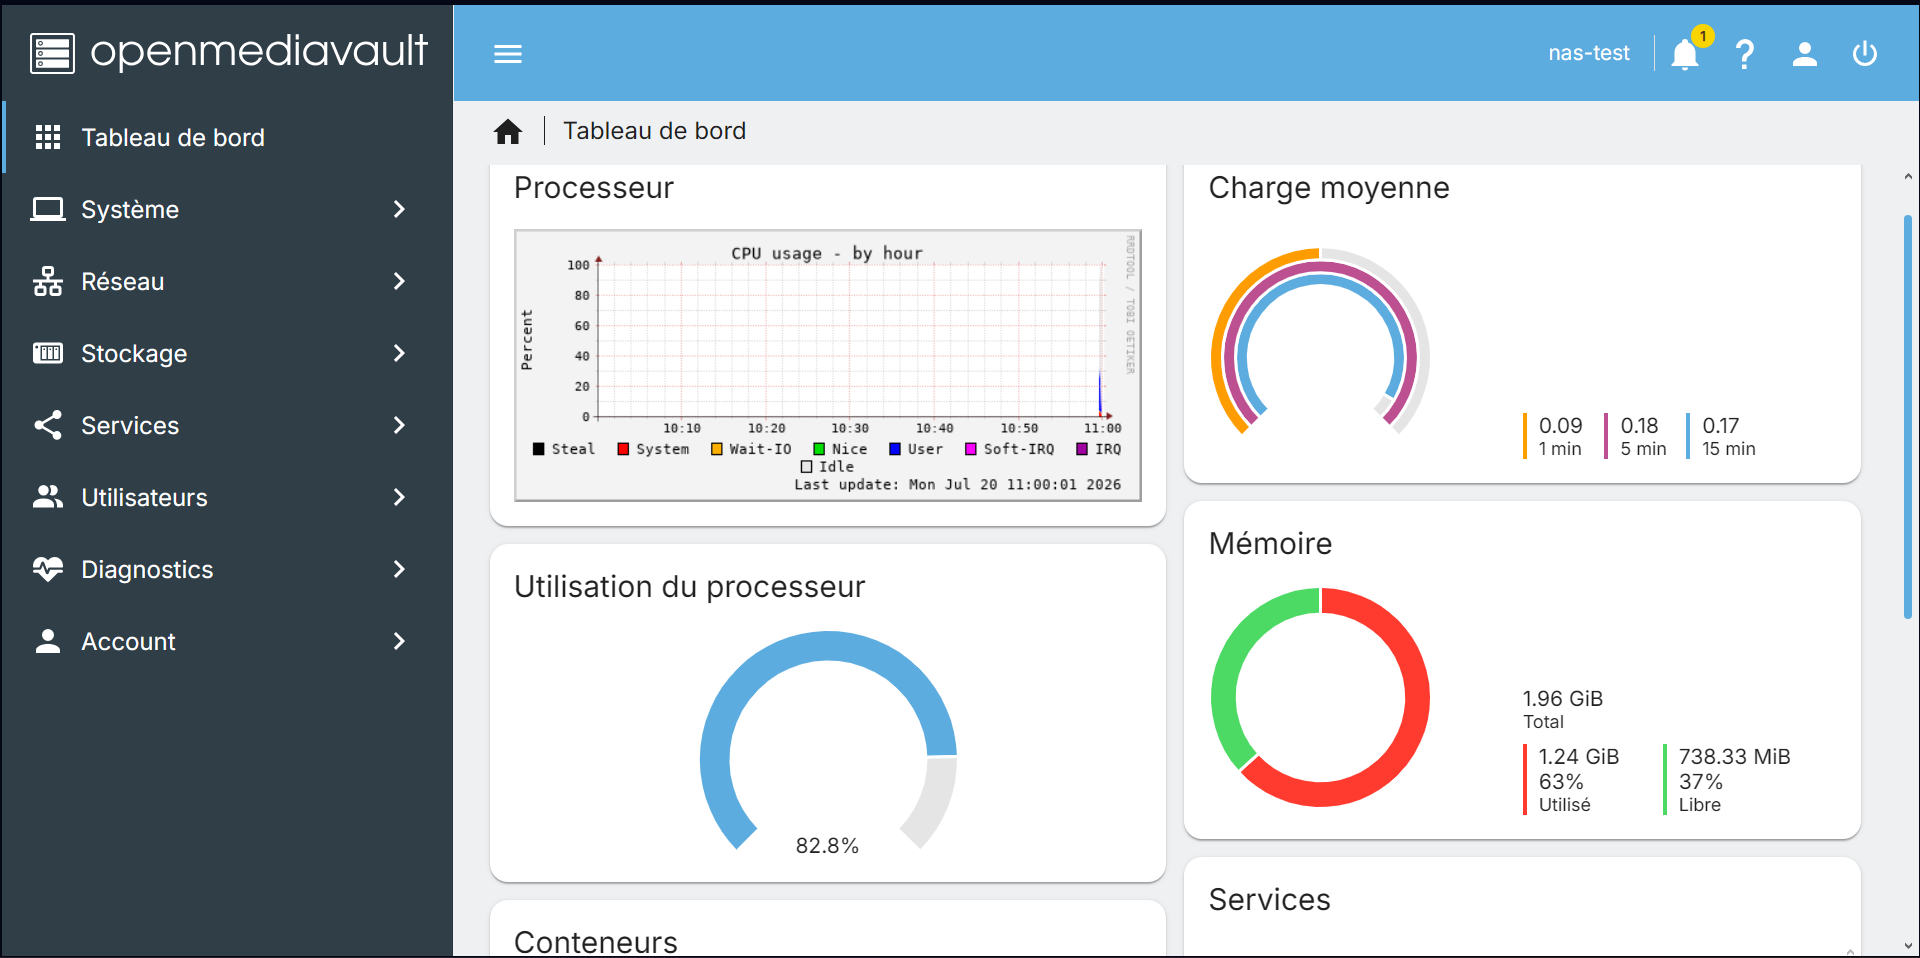The image size is (1920, 958).
Task: Click the Account person icon
Action: pos(48,641)
